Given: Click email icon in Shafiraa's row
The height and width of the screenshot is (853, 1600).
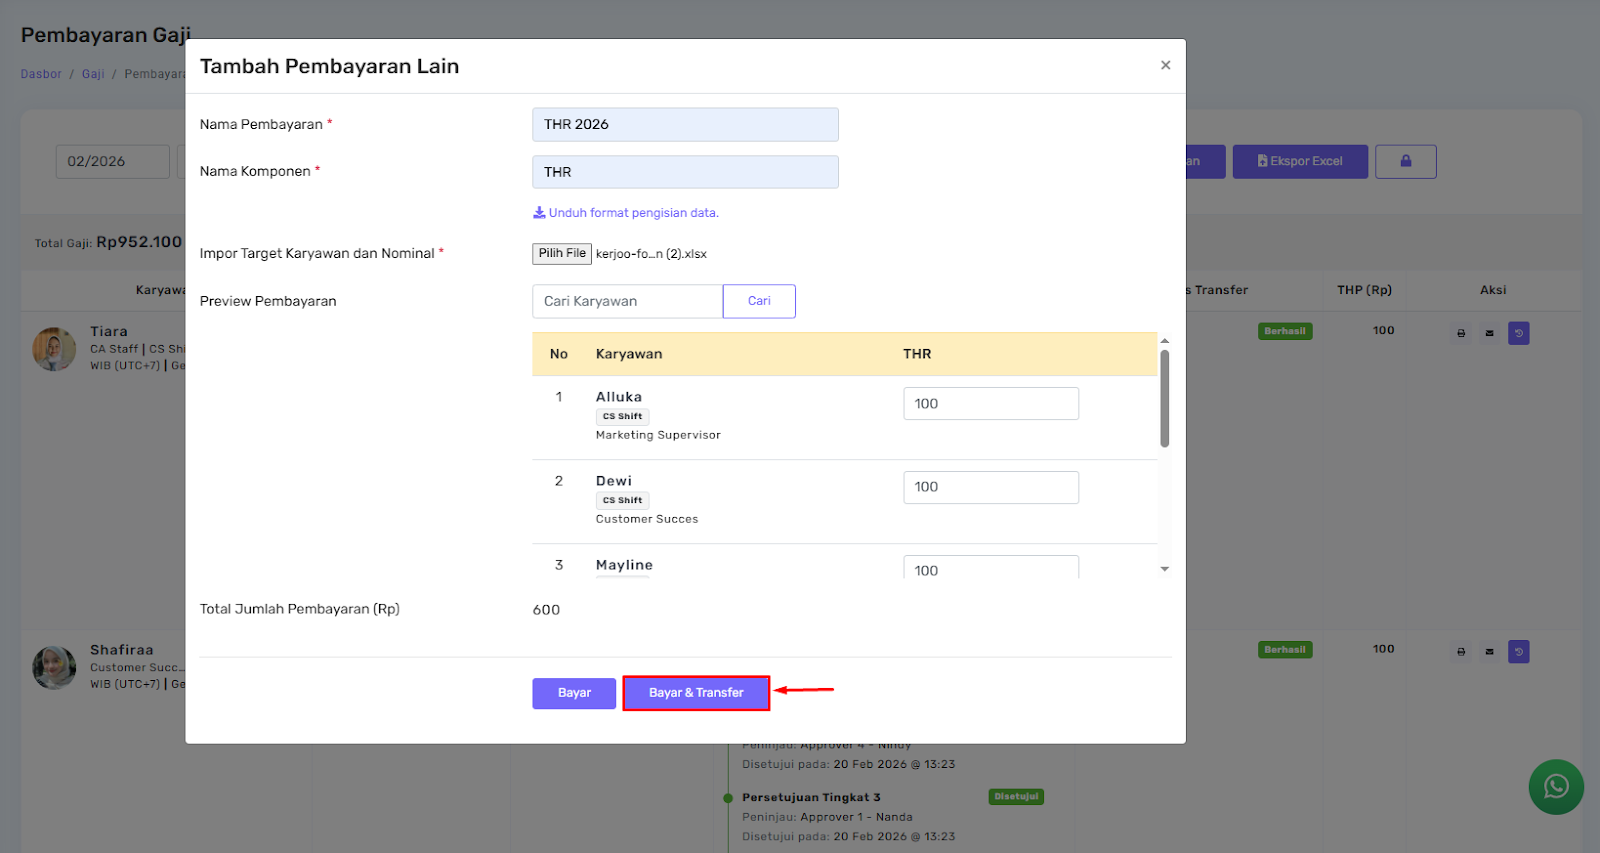Looking at the screenshot, I should [x=1489, y=652].
